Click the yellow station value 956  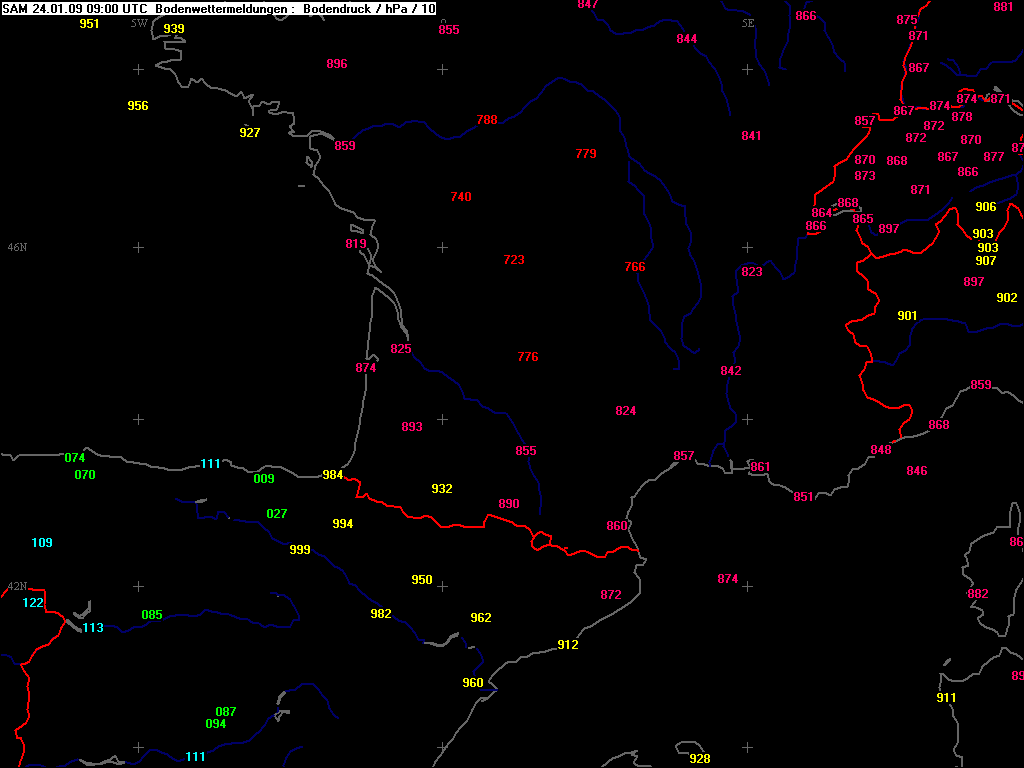138,106
